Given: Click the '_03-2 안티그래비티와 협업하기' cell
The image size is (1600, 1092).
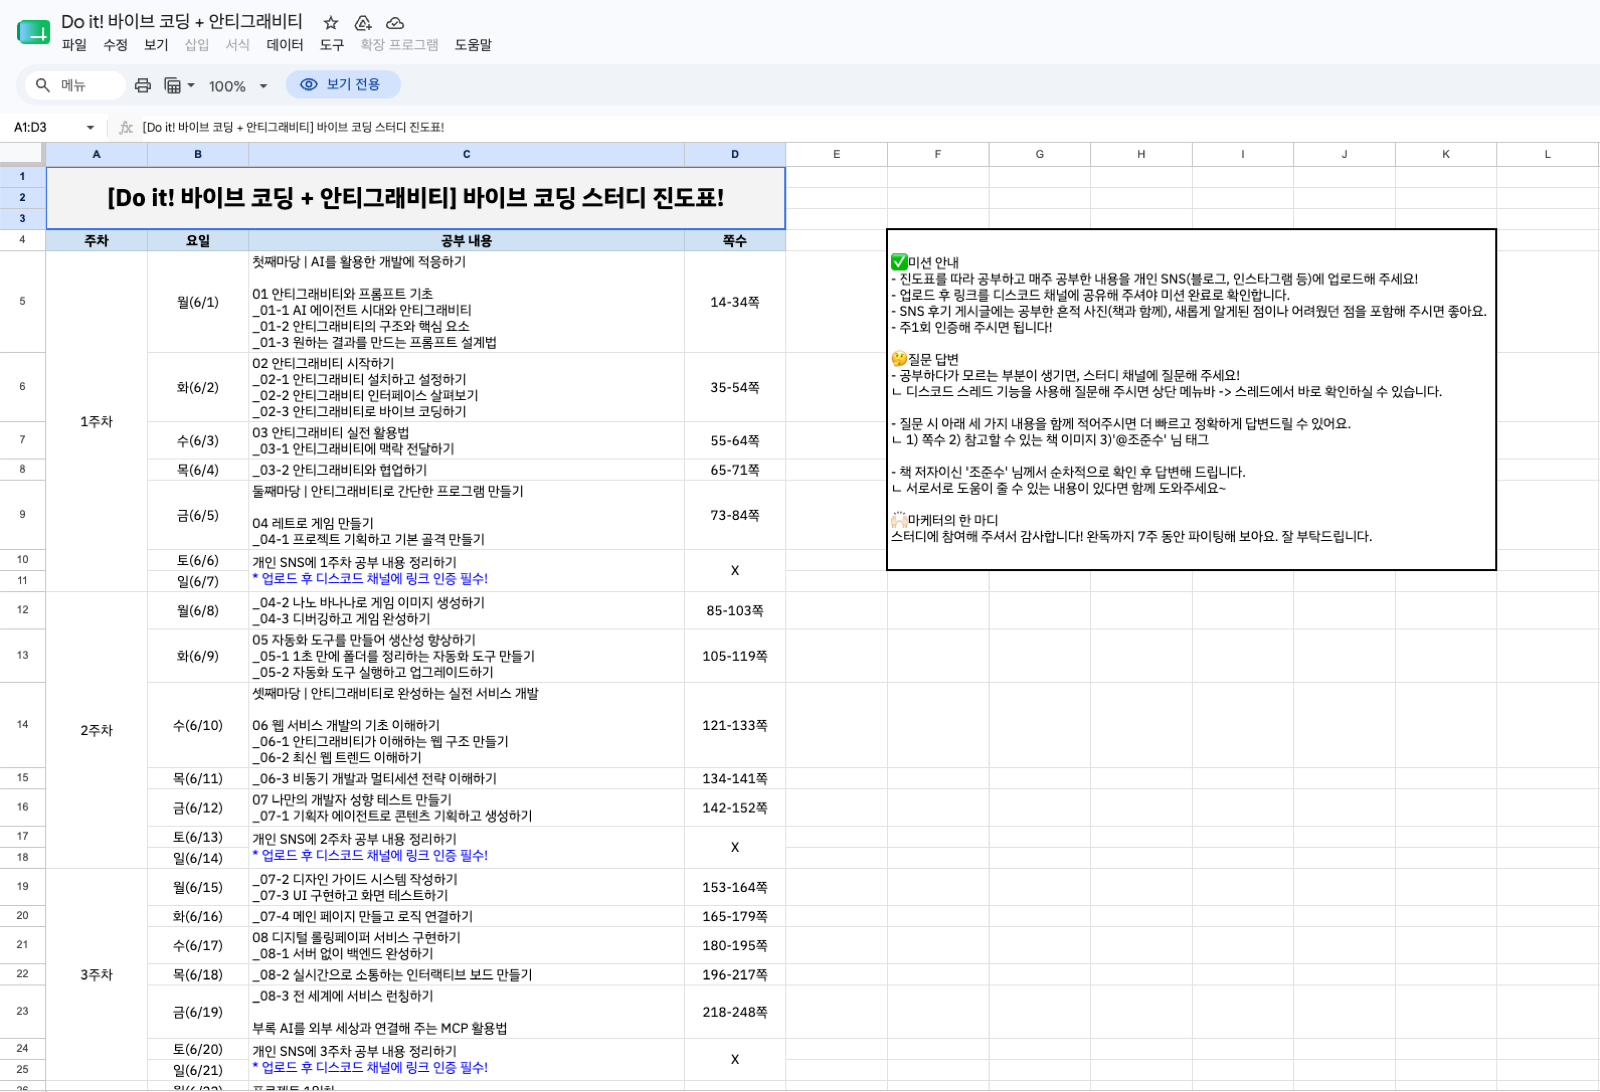Looking at the screenshot, I should [x=466, y=470].
